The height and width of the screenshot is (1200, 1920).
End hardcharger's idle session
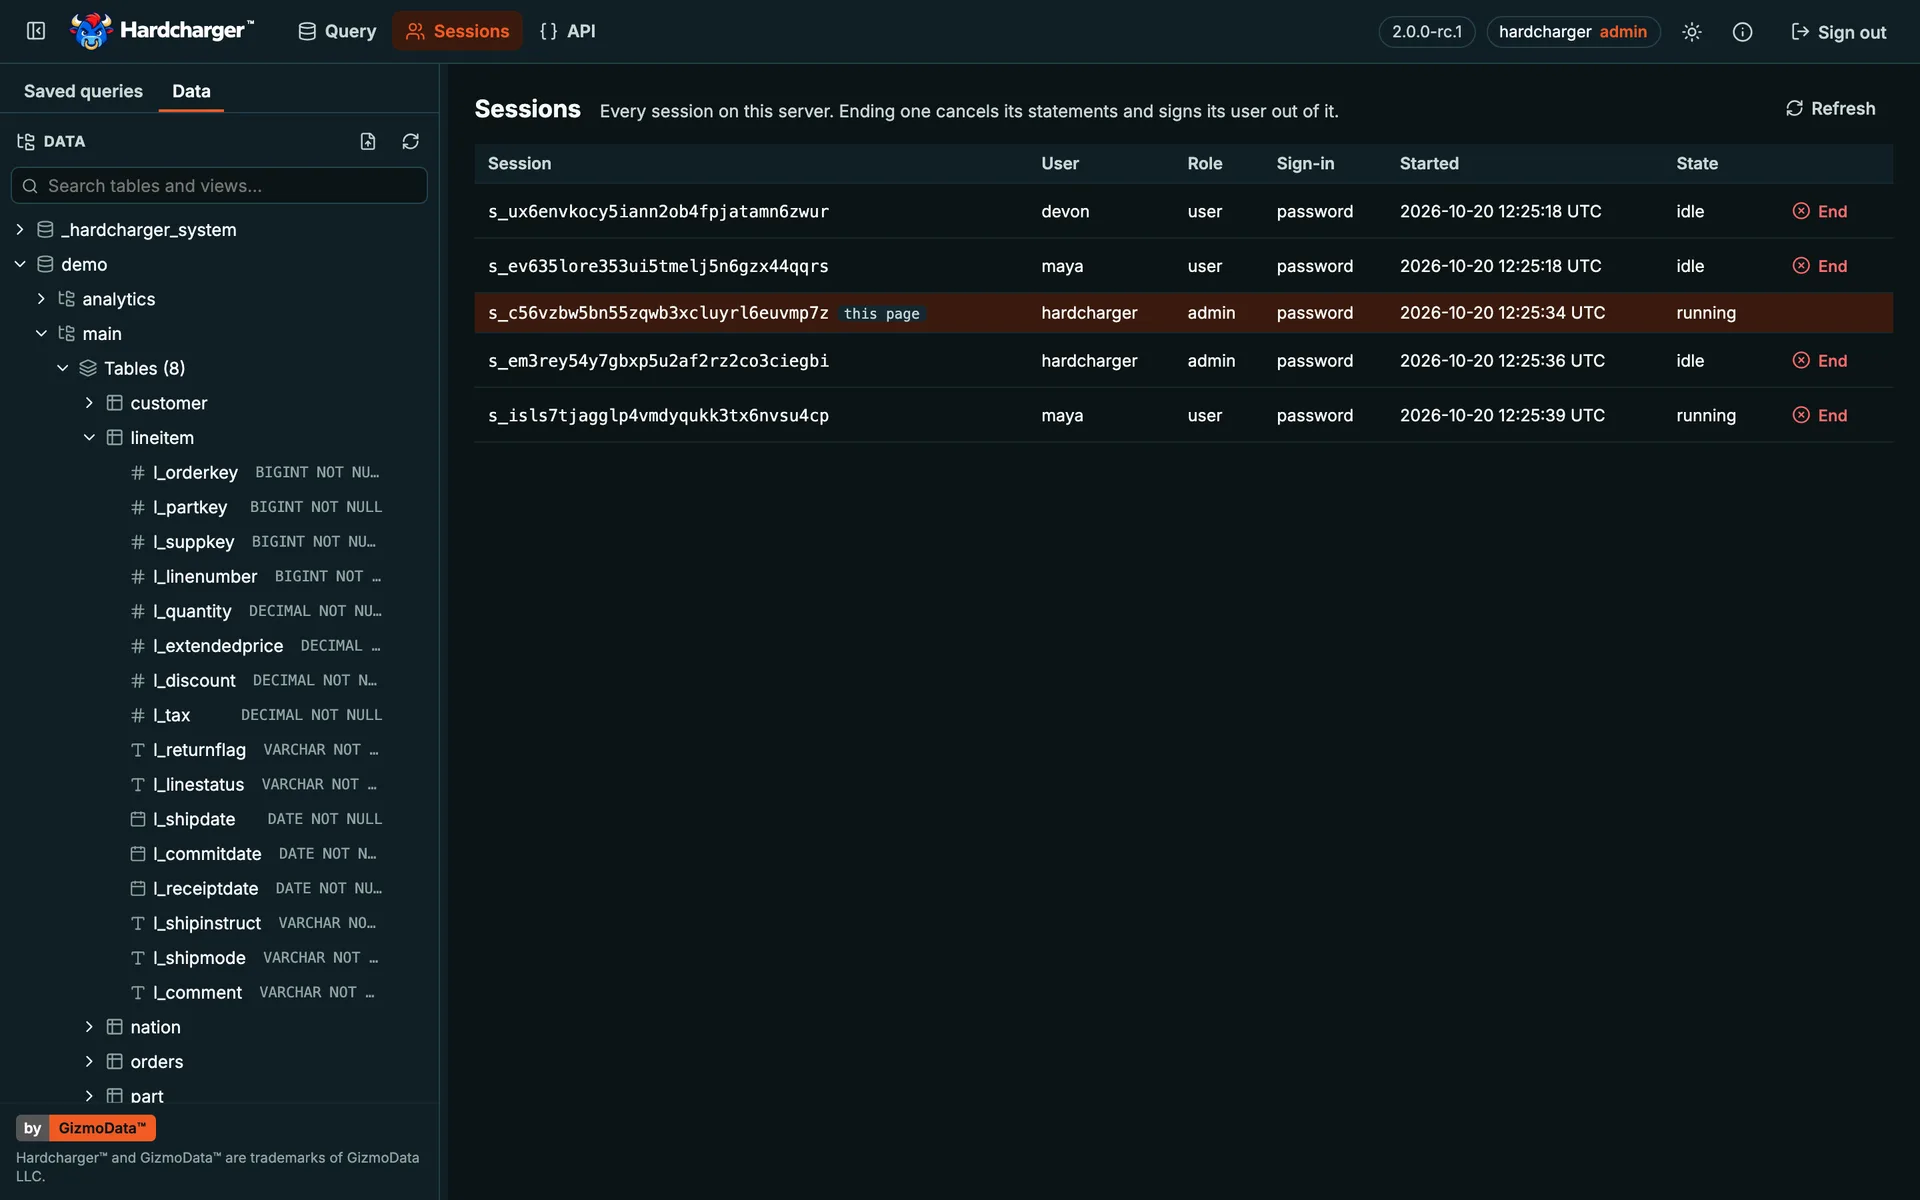click(1820, 361)
